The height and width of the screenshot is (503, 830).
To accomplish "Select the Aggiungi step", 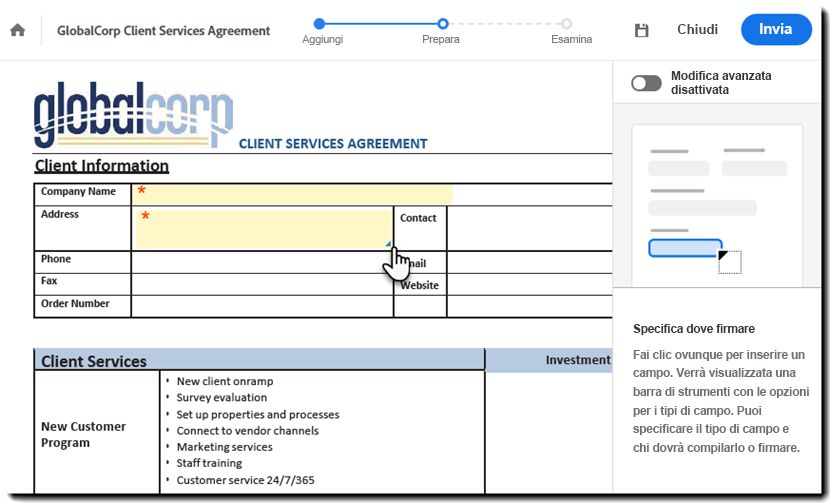I will 322,31.
